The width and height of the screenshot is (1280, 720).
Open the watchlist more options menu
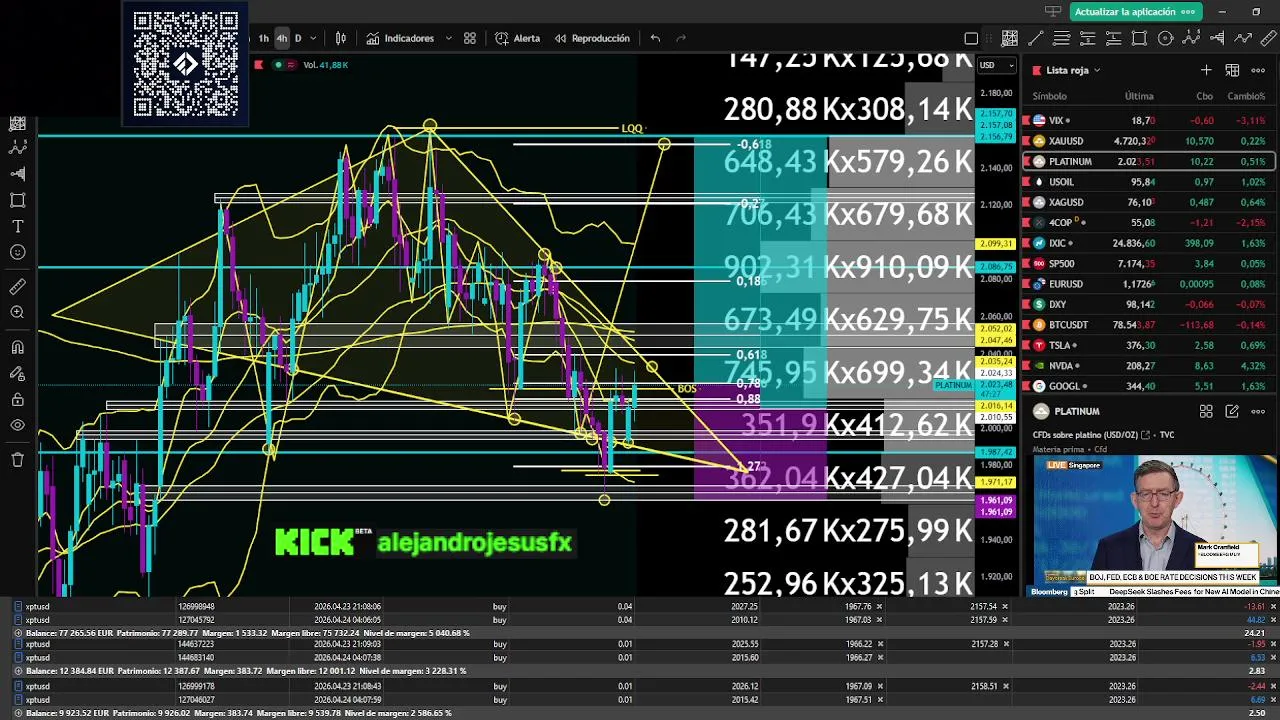coord(1258,70)
